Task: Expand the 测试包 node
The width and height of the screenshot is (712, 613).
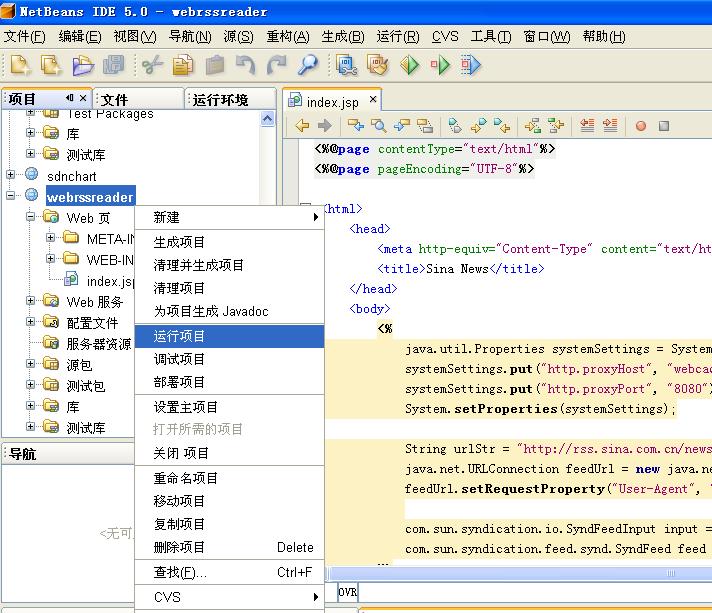Action: pos(30,385)
